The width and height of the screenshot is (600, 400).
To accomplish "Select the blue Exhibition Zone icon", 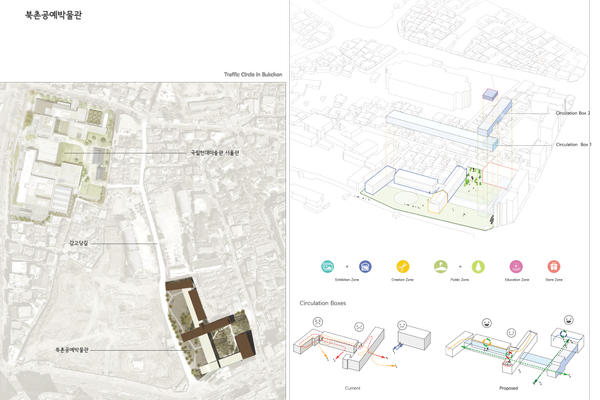I will pos(365,267).
